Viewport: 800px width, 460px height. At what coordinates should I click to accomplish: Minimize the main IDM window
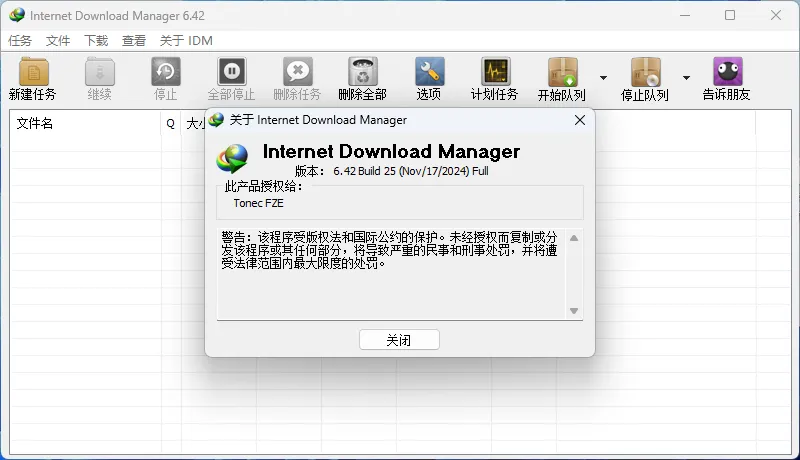tap(685, 15)
